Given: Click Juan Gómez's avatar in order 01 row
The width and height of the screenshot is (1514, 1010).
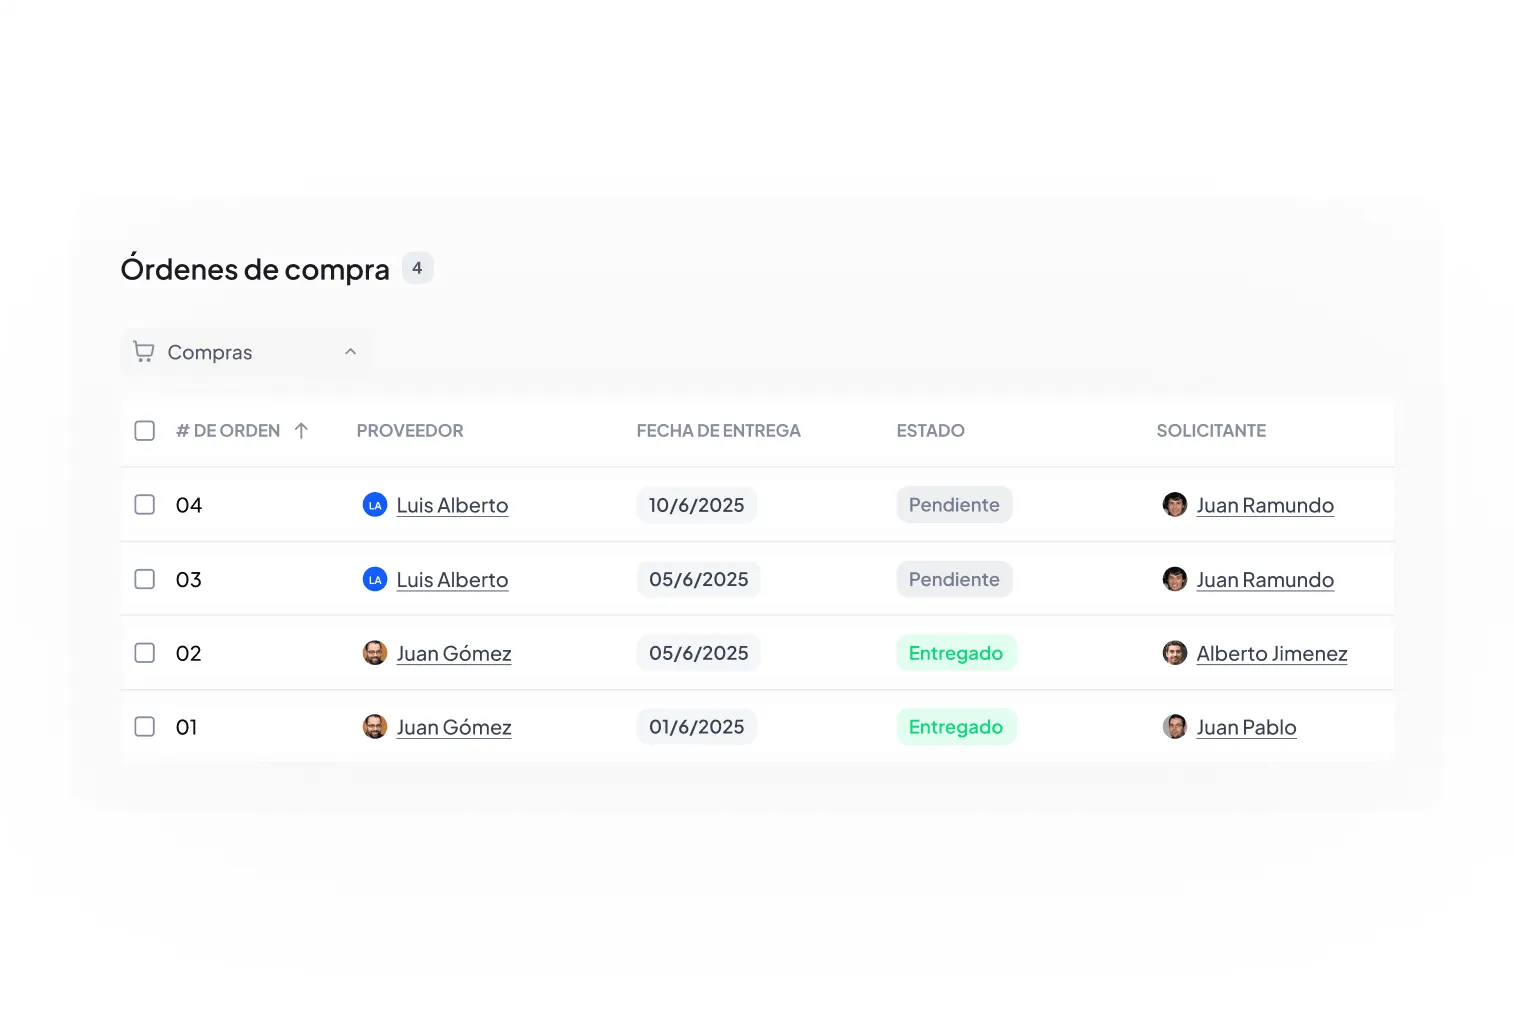Looking at the screenshot, I should (375, 727).
